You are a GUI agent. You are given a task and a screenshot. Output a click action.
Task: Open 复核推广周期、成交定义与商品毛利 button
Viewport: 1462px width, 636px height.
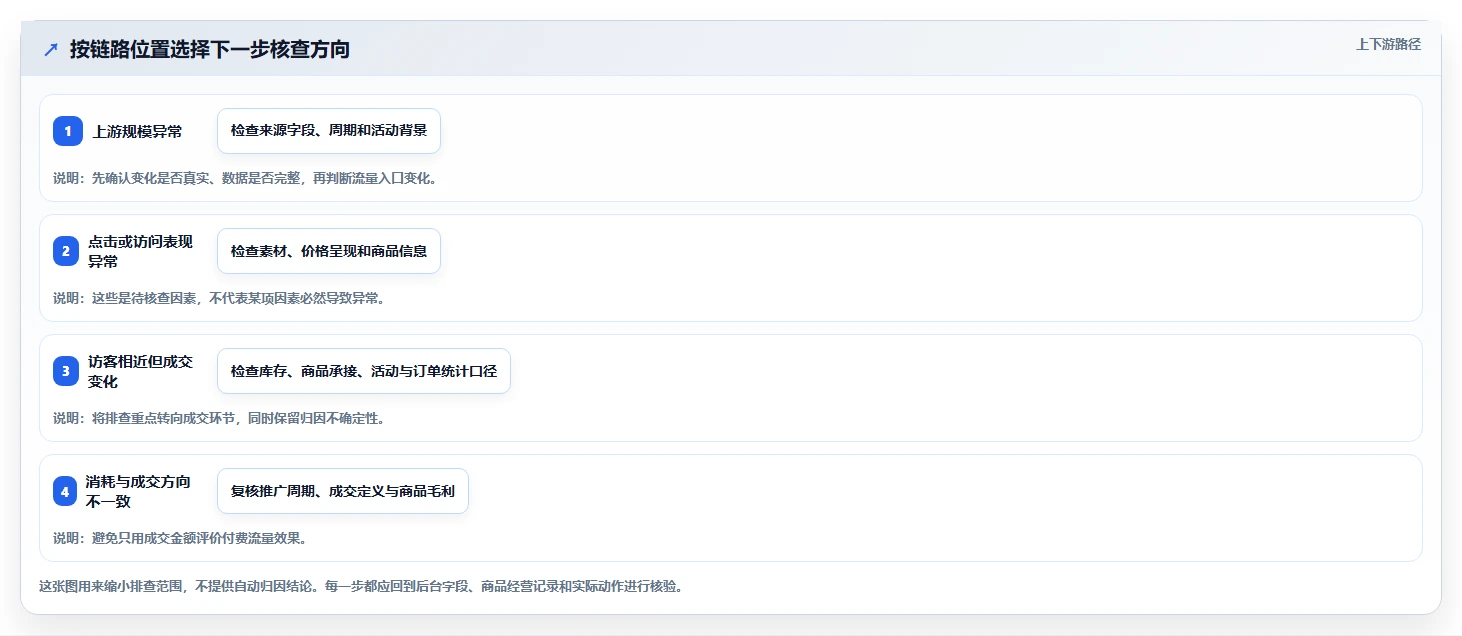pyautogui.click(x=343, y=491)
